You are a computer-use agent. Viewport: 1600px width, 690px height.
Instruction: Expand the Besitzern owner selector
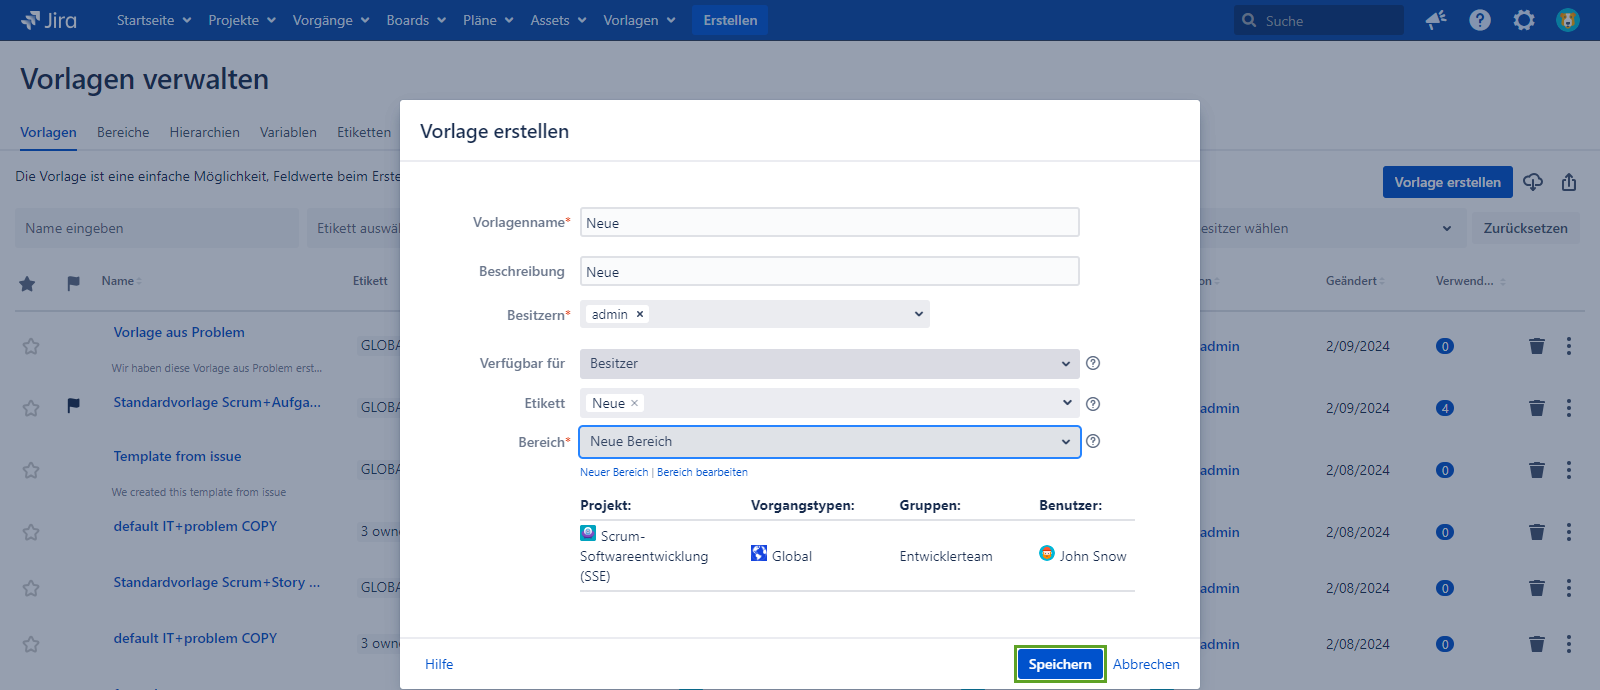918,314
